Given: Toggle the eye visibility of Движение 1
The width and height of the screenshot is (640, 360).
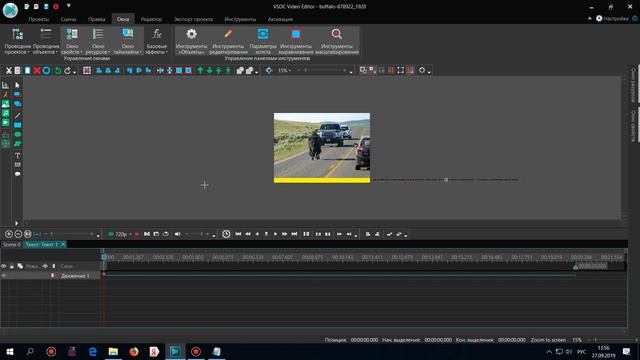Looking at the screenshot, I should pyautogui.click(x=4, y=276).
